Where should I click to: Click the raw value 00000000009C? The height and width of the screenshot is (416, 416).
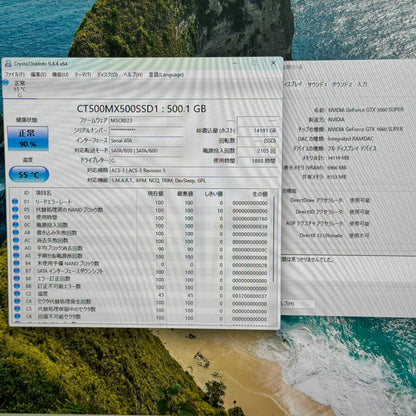click(x=250, y=249)
